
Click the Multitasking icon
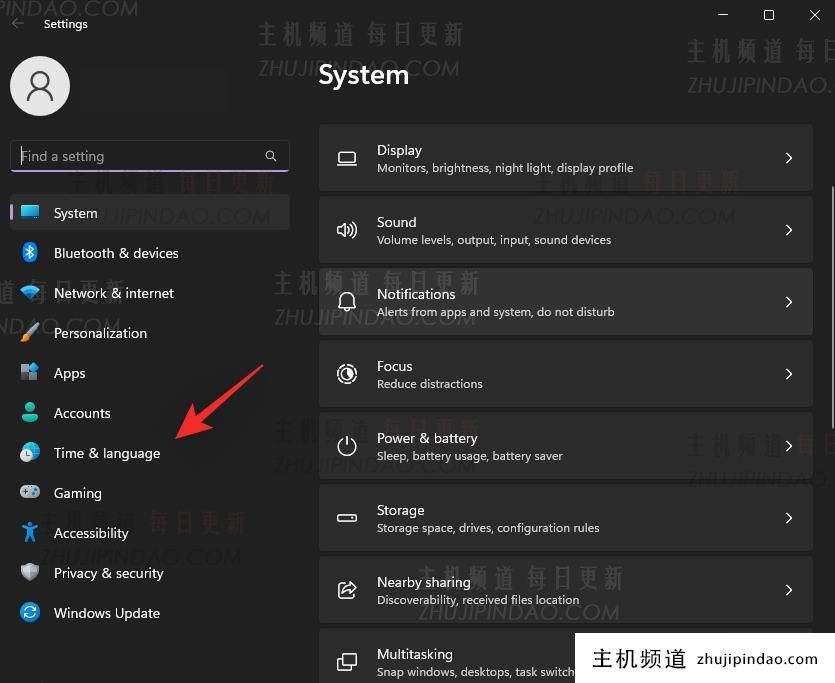tap(346, 662)
